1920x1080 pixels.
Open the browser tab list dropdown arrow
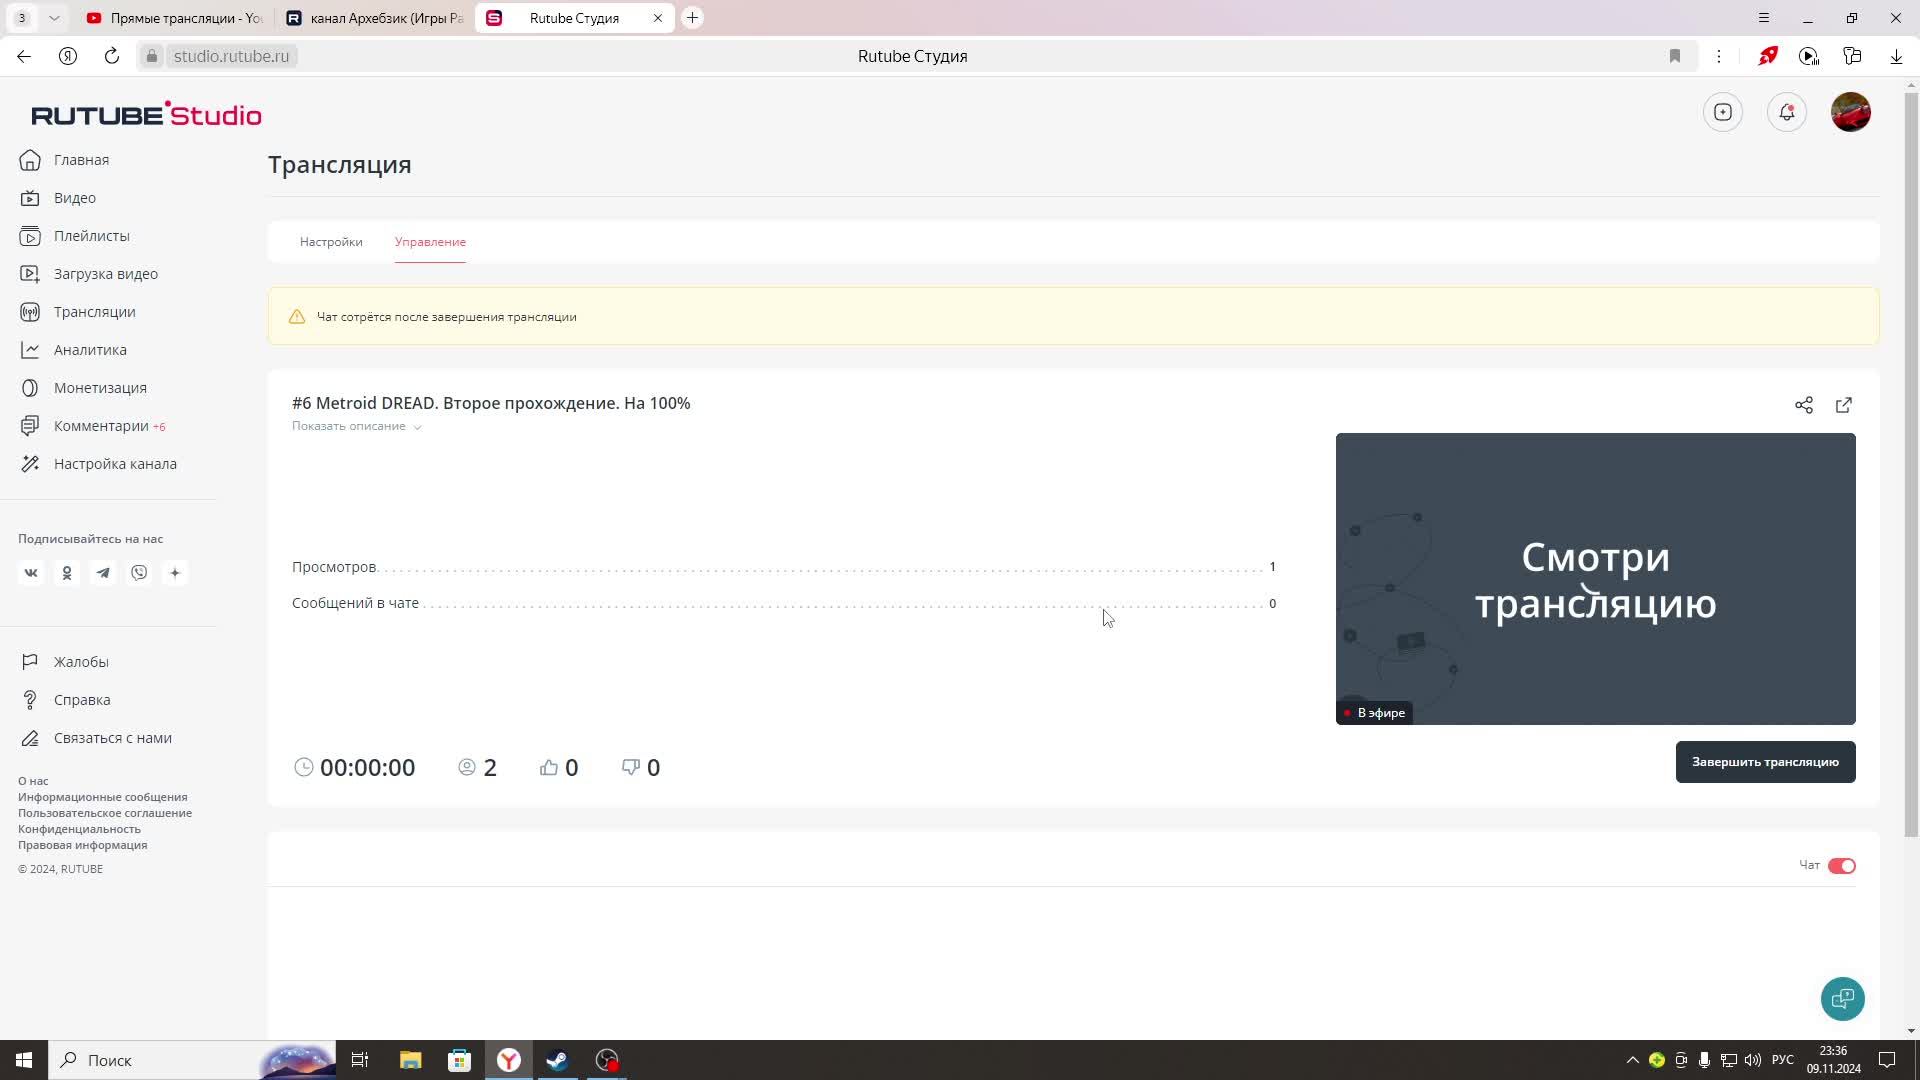[54, 18]
